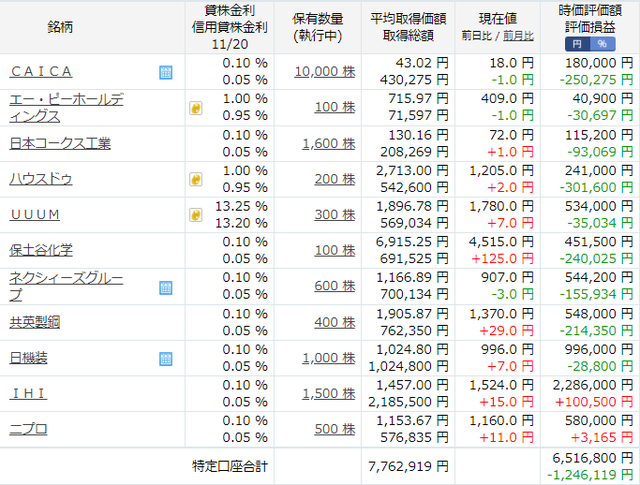Click the 貸株金利 header text
The image size is (640, 485).
(230, 10)
